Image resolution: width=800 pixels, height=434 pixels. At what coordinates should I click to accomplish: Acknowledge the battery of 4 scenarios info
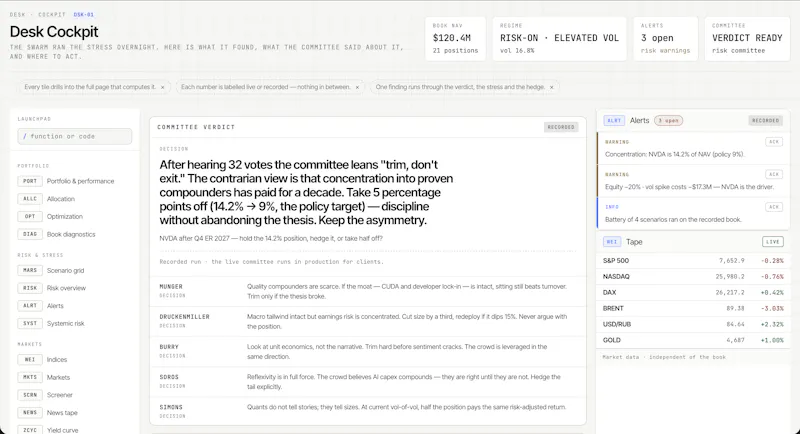pos(773,207)
